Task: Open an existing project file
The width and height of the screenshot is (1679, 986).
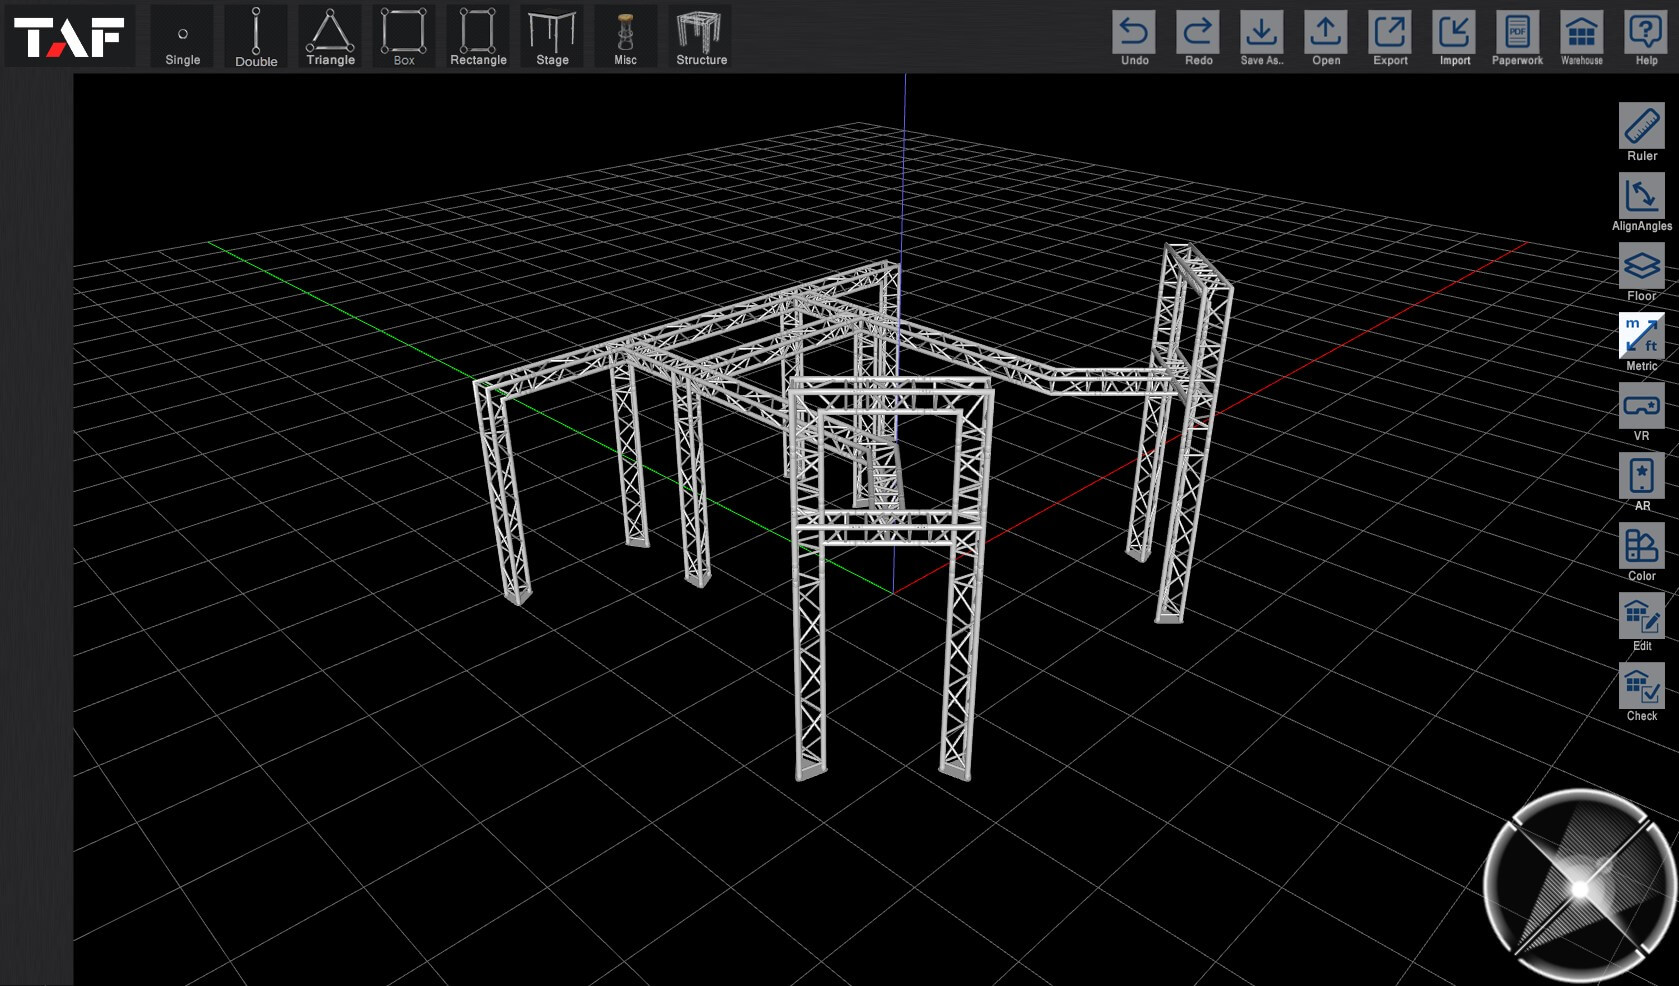Action: click(x=1326, y=39)
